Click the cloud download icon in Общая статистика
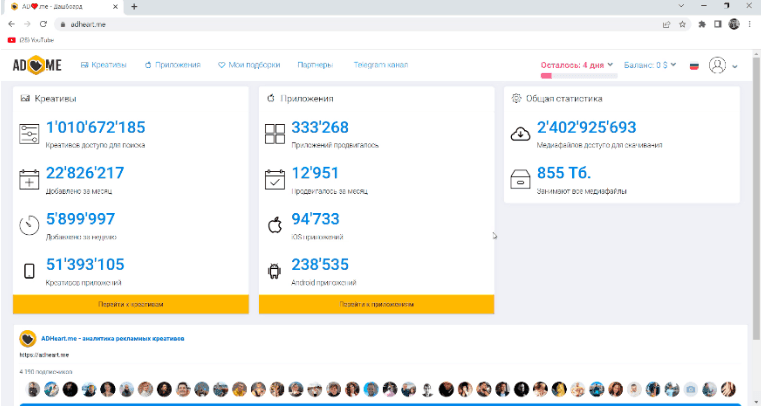762x406 pixels. pyautogui.click(x=520, y=134)
